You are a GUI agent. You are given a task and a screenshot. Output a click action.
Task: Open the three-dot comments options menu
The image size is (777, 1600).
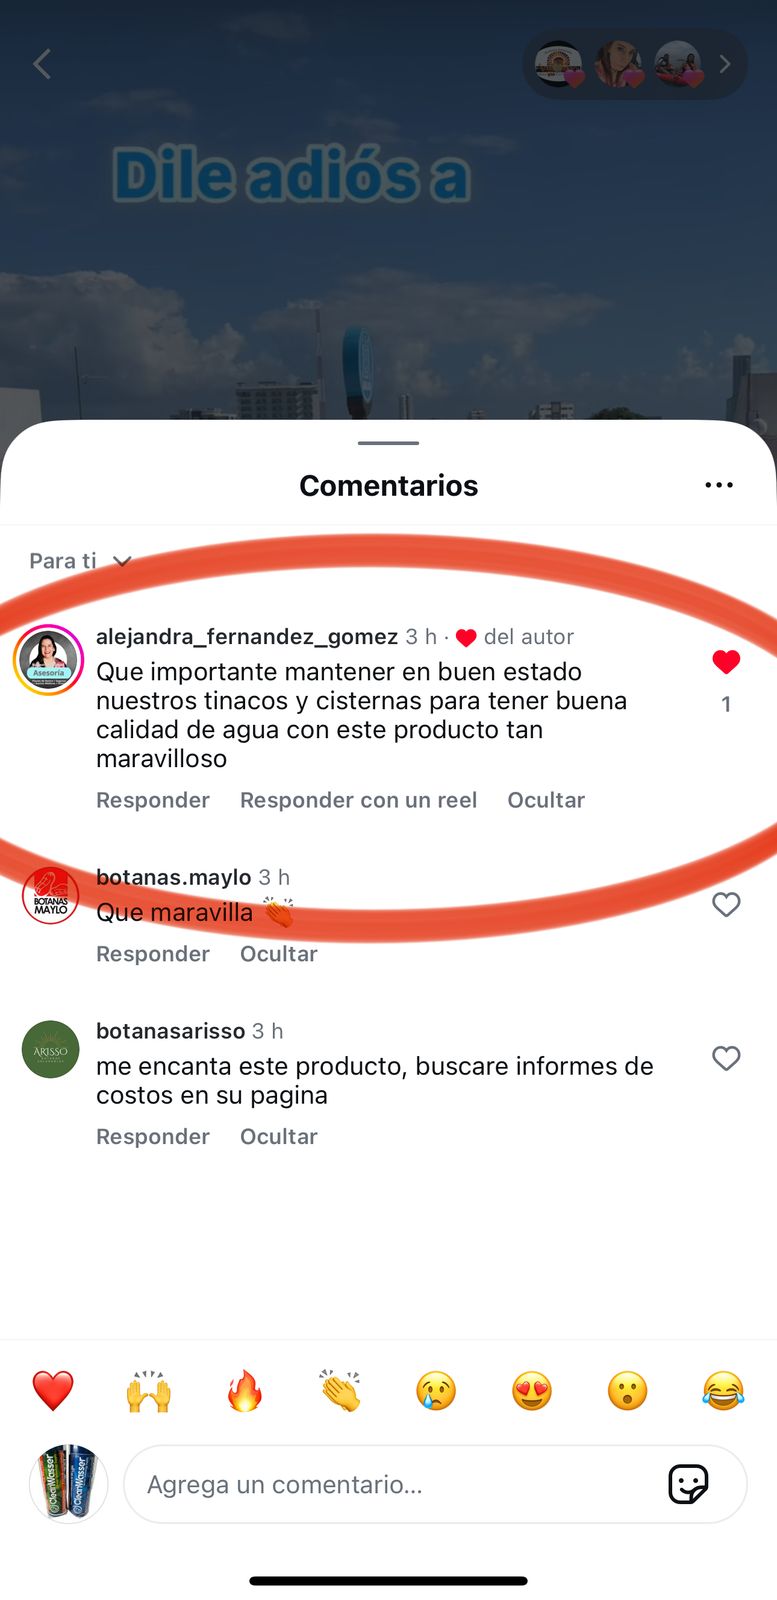pos(719,485)
